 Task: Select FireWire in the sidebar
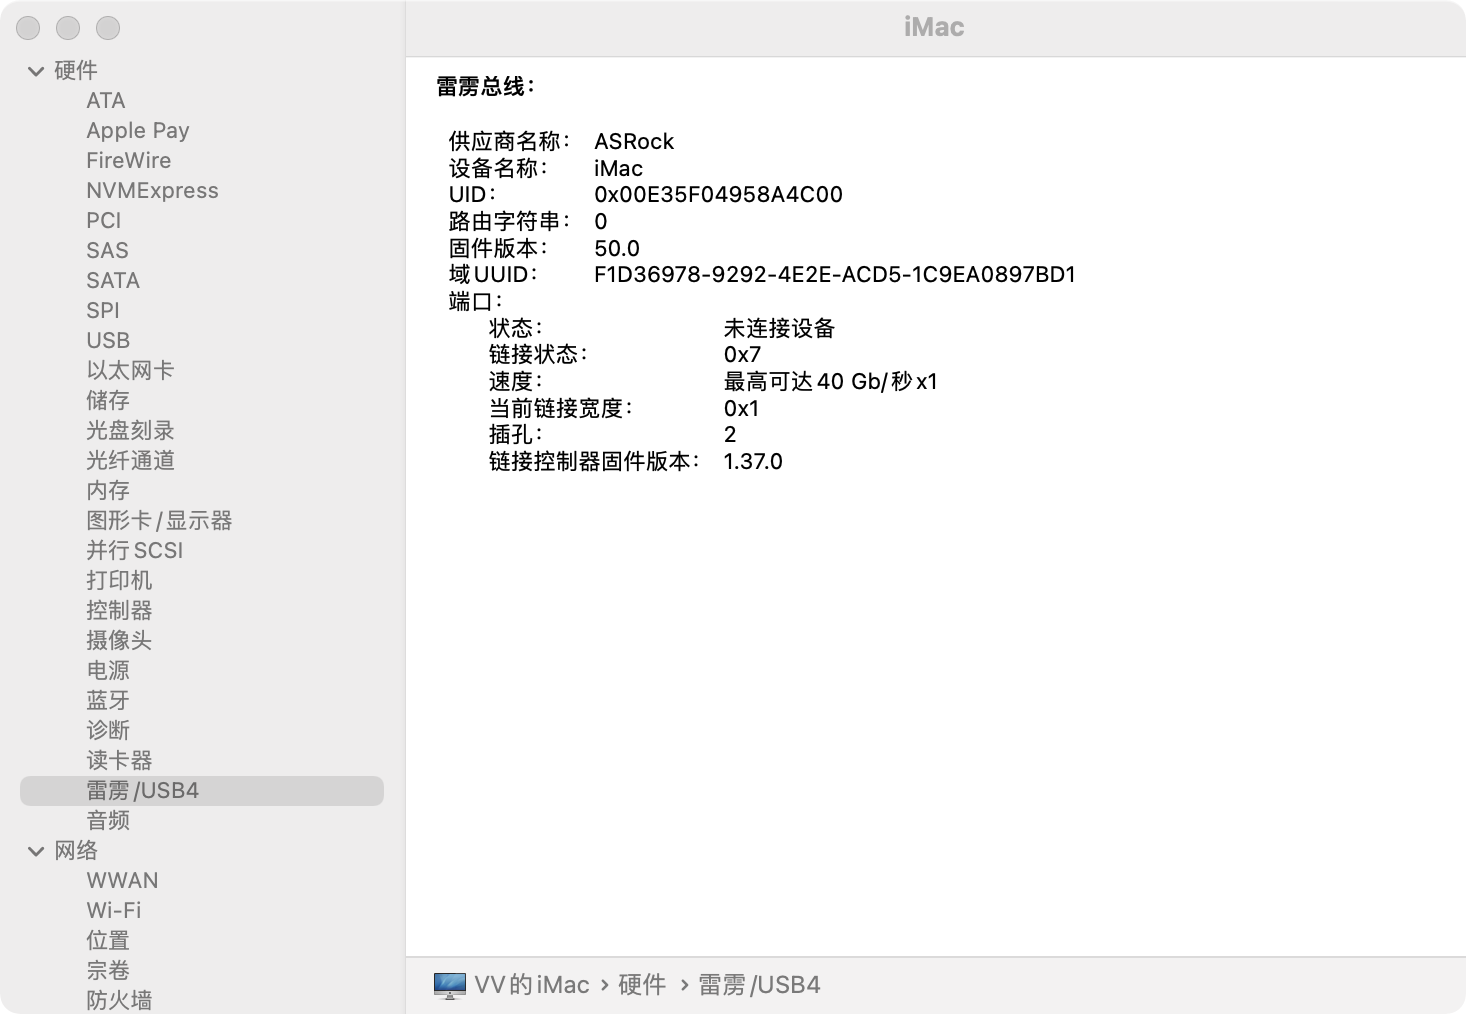(128, 160)
